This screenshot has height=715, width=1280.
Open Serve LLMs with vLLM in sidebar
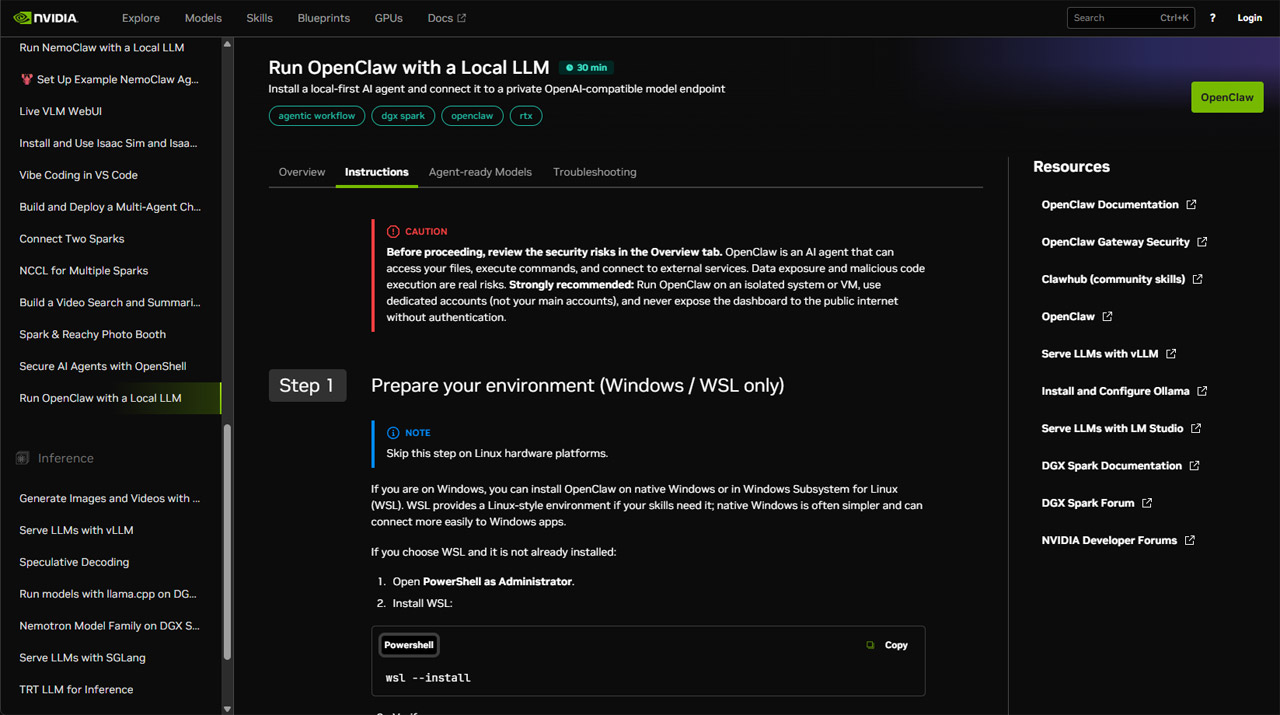(x=76, y=530)
